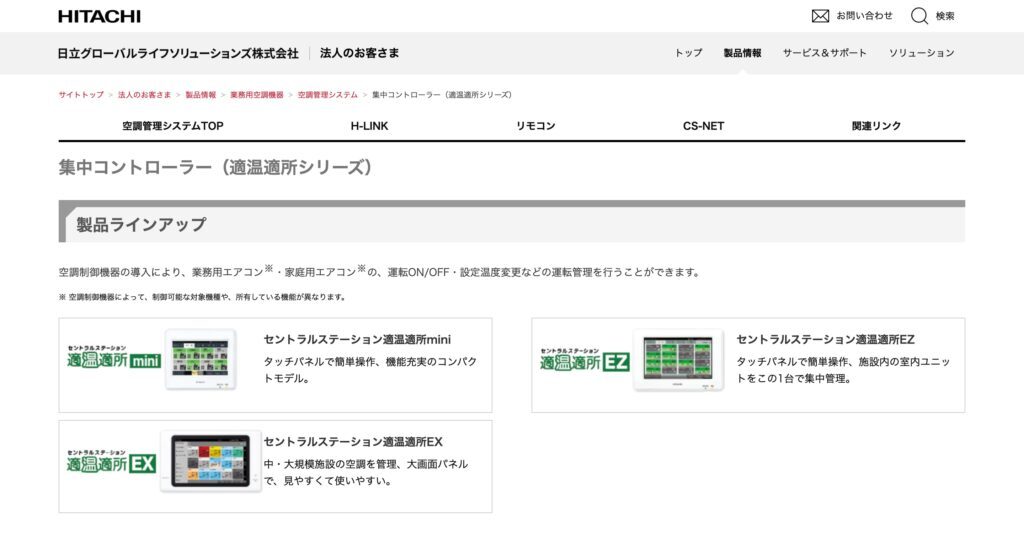Click the magnifying glass search icon

(x=919, y=16)
